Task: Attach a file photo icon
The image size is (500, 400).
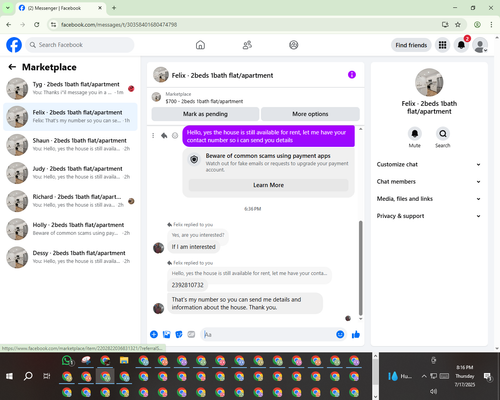Action: tap(166, 334)
